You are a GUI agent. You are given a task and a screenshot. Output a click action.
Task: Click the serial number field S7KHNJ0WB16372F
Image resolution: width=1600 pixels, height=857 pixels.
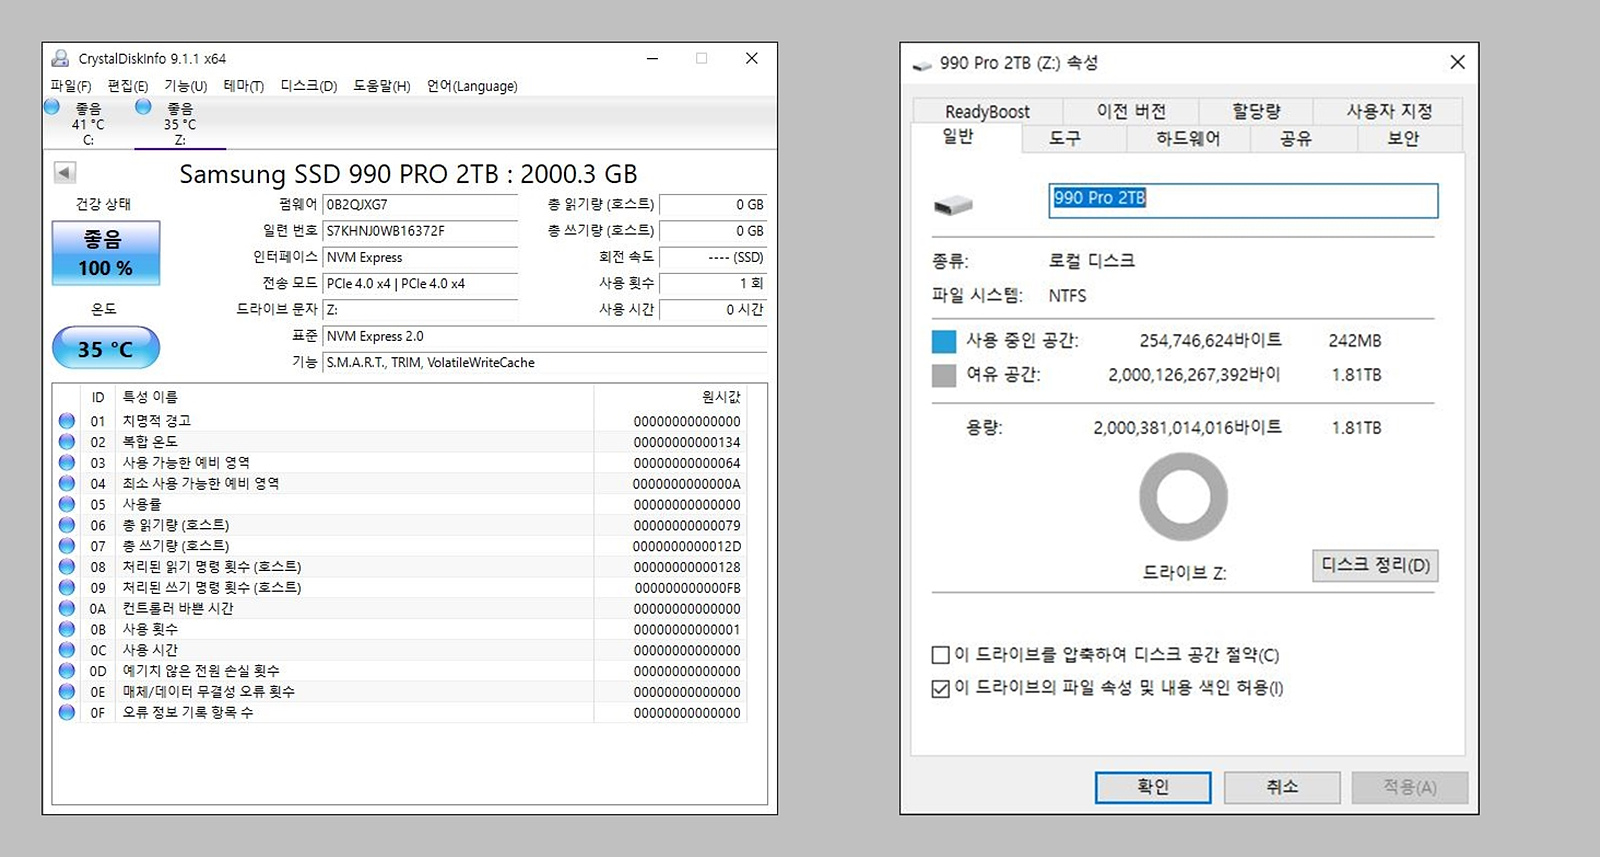420,231
